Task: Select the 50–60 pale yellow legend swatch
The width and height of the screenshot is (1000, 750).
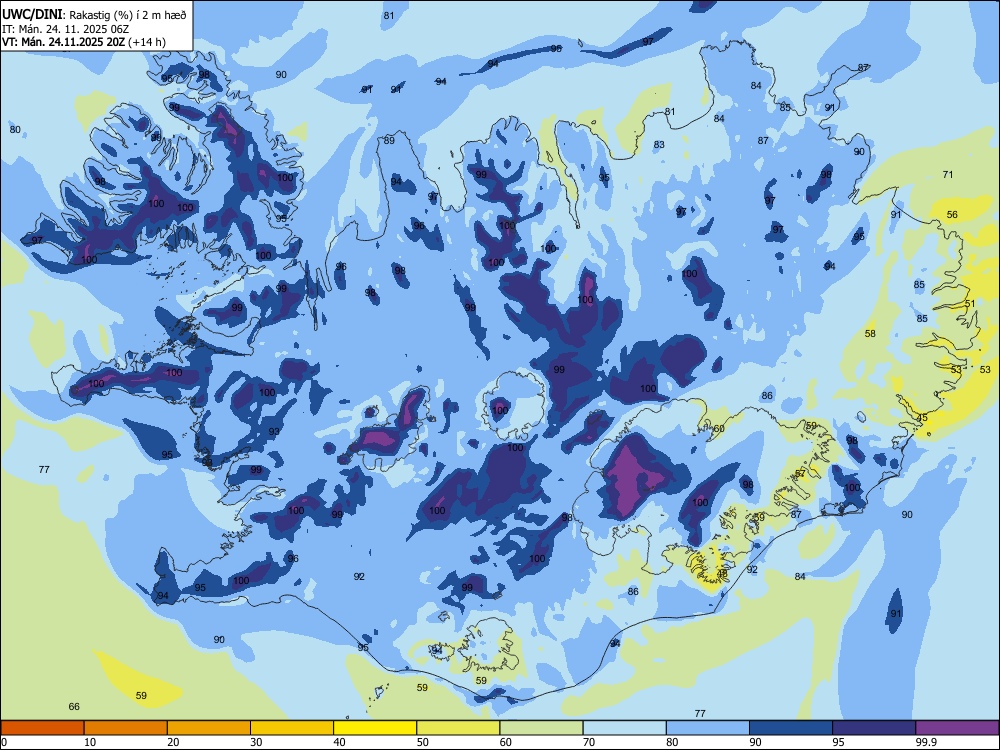Action: point(458,728)
